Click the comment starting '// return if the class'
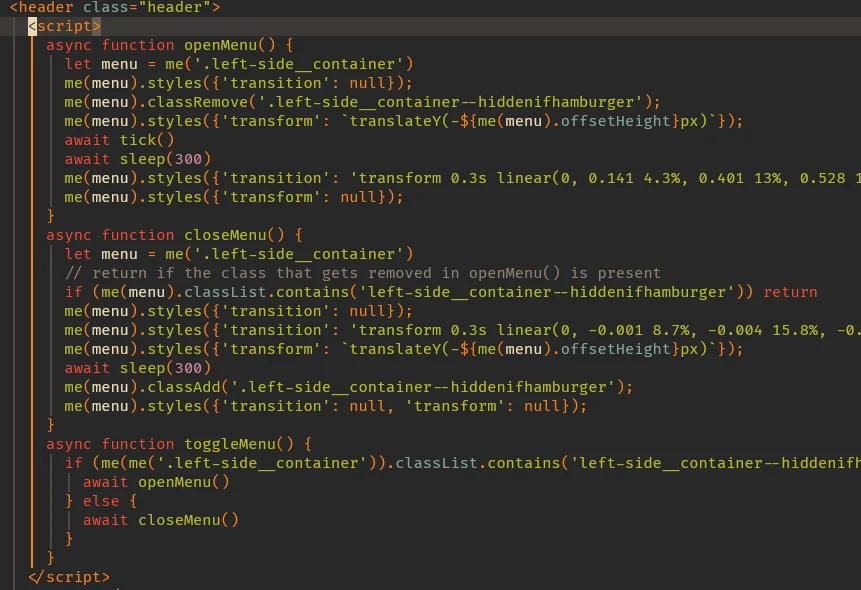This screenshot has height=590, width=861. click(362, 273)
